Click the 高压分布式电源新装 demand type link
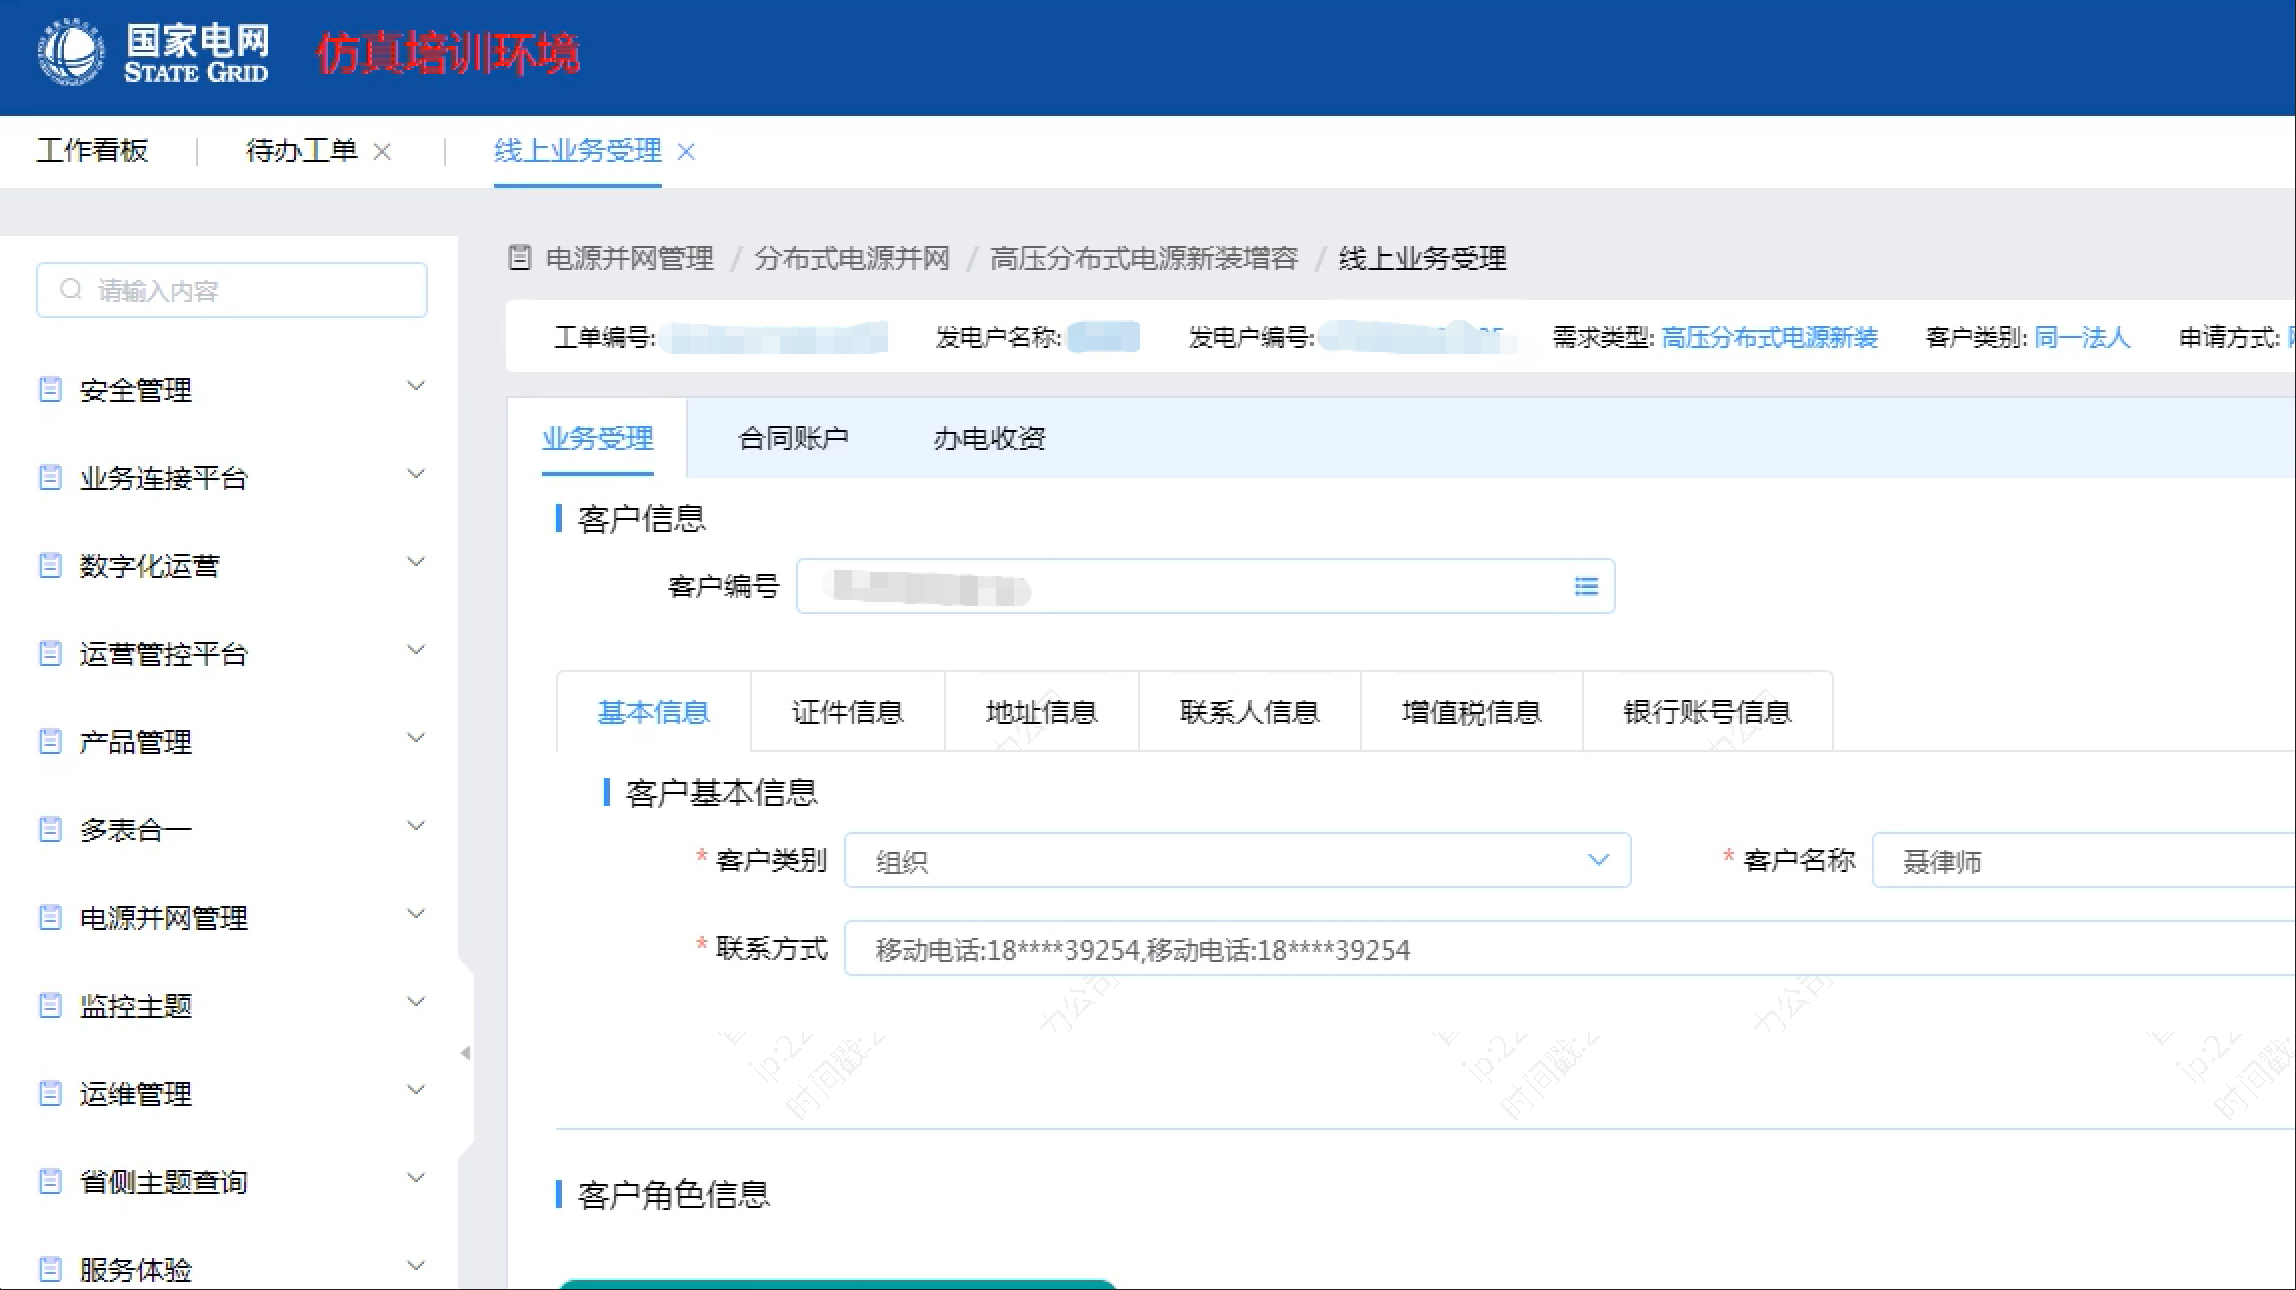This screenshot has width=2296, height=1290. 1769,338
